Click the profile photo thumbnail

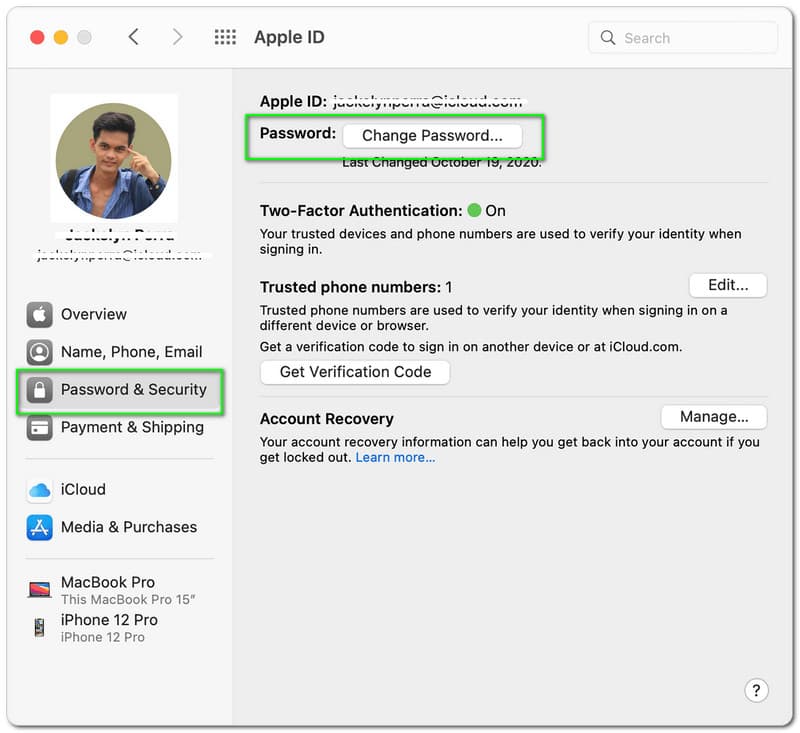tap(113, 161)
